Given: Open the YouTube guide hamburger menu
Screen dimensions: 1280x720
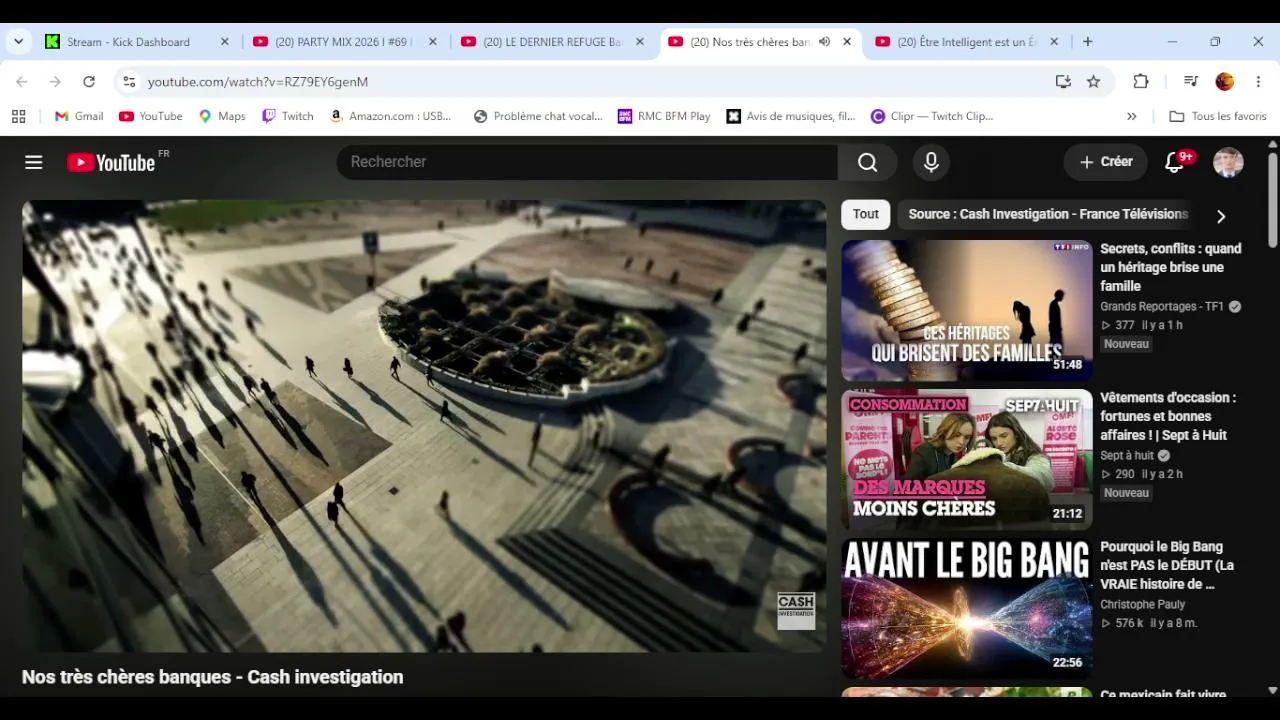Looking at the screenshot, I should (x=34, y=162).
